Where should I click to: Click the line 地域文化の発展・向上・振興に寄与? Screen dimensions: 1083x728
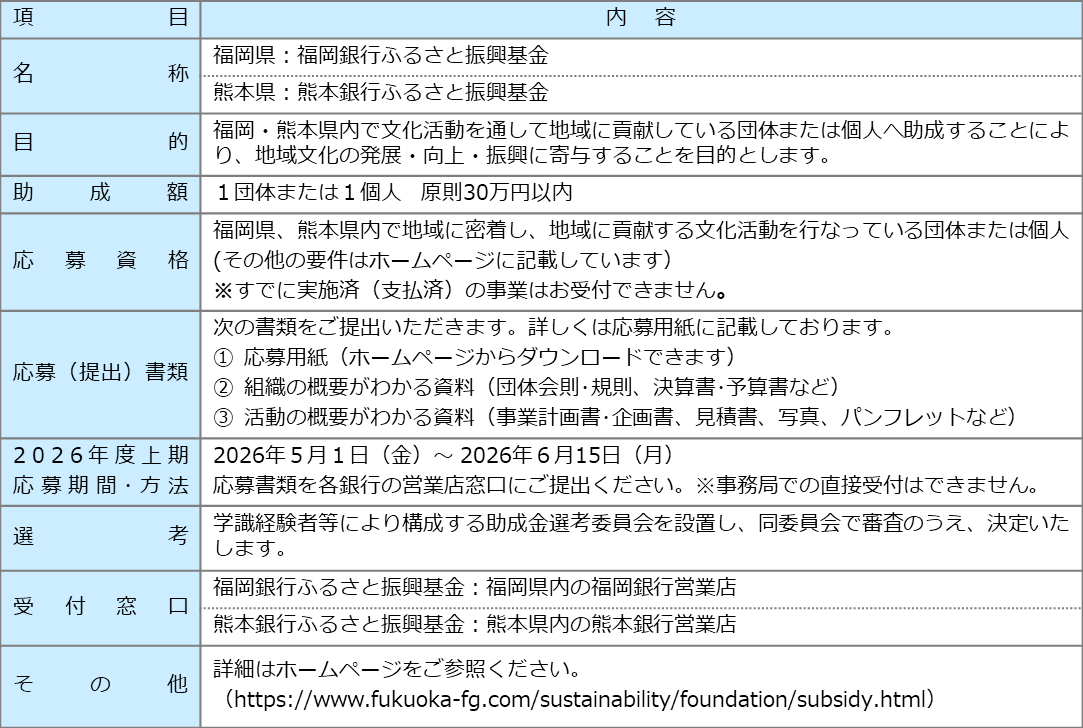point(522,155)
